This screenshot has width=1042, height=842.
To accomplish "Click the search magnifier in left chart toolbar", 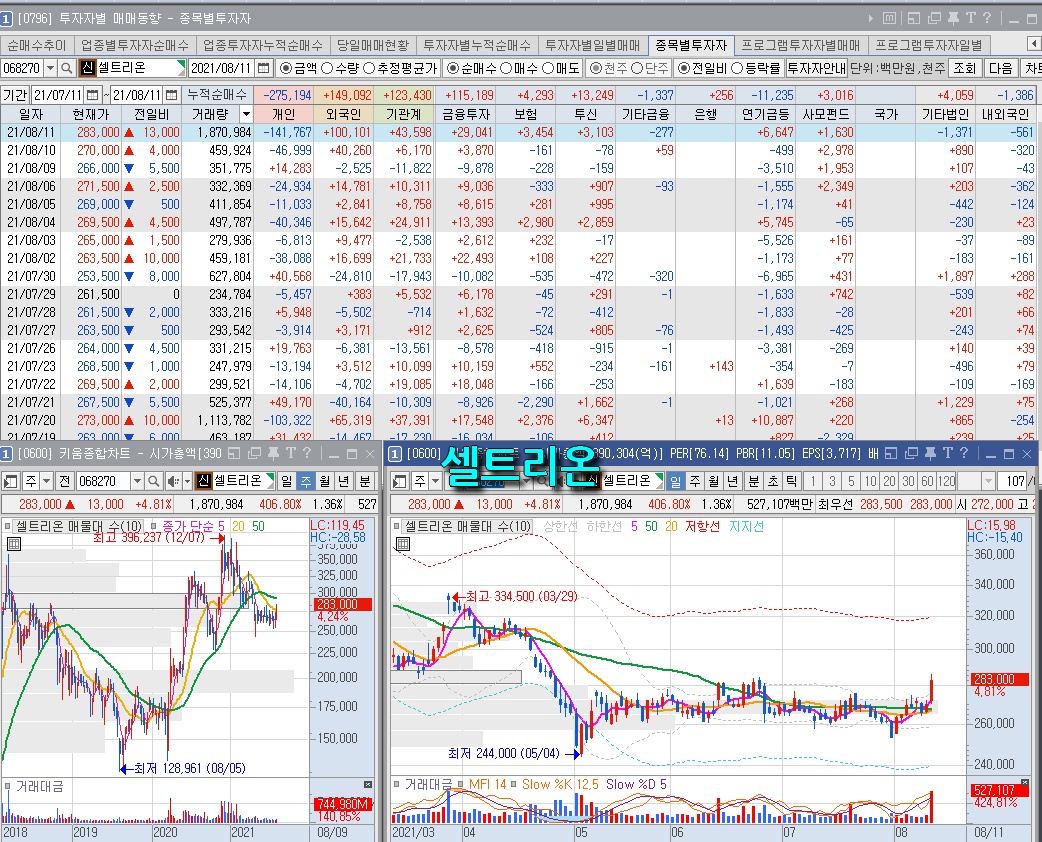I will (154, 480).
